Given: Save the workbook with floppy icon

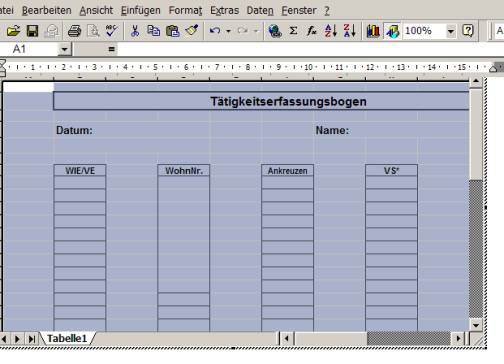Looking at the screenshot, I should pyautogui.click(x=32, y=31).
